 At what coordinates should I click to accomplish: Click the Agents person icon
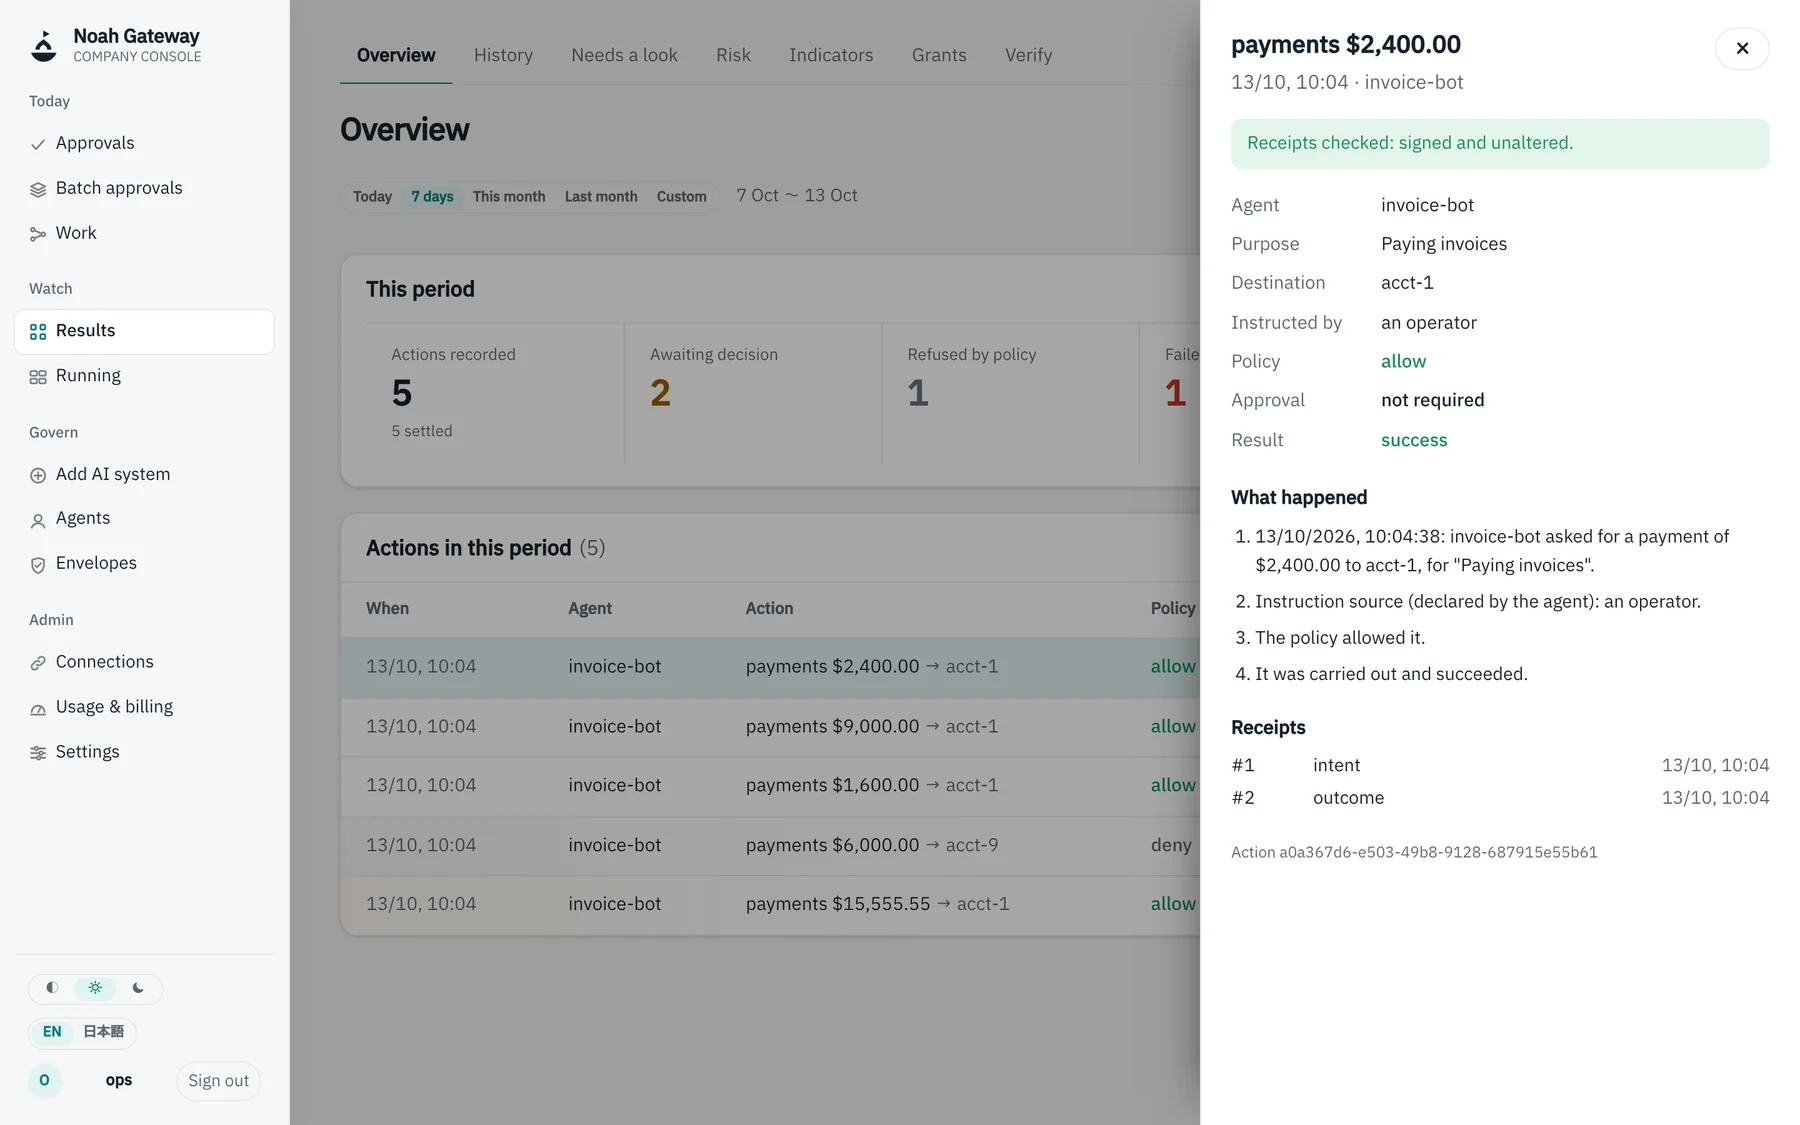pyautogui.click(x=38, y=520)
